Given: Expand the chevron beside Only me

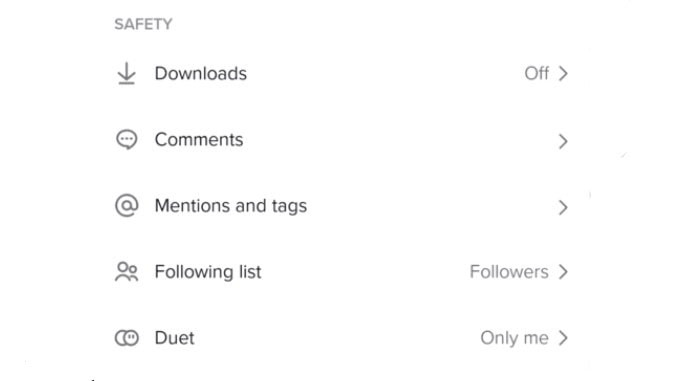Looking at the screenshot, I should [x=563, y=338].
